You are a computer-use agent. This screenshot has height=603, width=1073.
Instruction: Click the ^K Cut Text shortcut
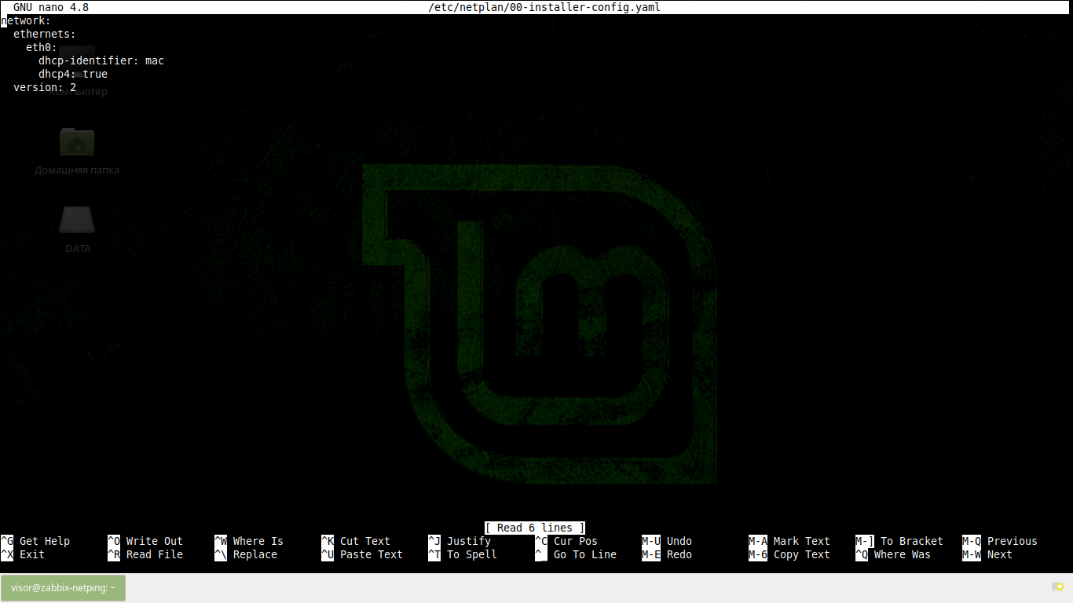click(x=355, y=541)
